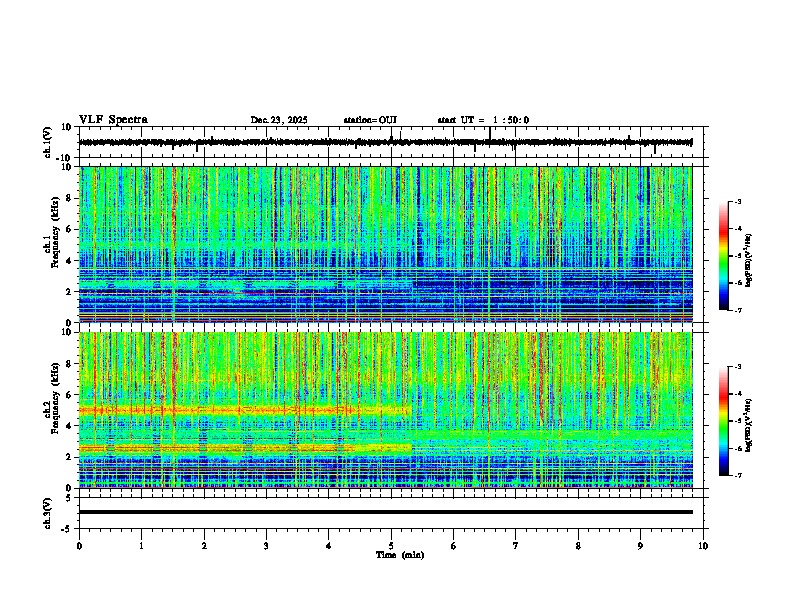Click the ch.1 spectrogram color bar
The width and height of the screenshot is (792, 612).
pos(724,256)
